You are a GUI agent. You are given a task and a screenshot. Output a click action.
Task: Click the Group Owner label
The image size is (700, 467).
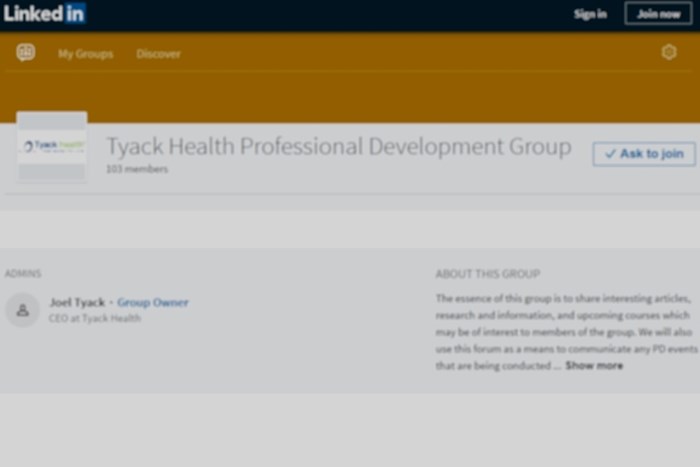(152, 302)
